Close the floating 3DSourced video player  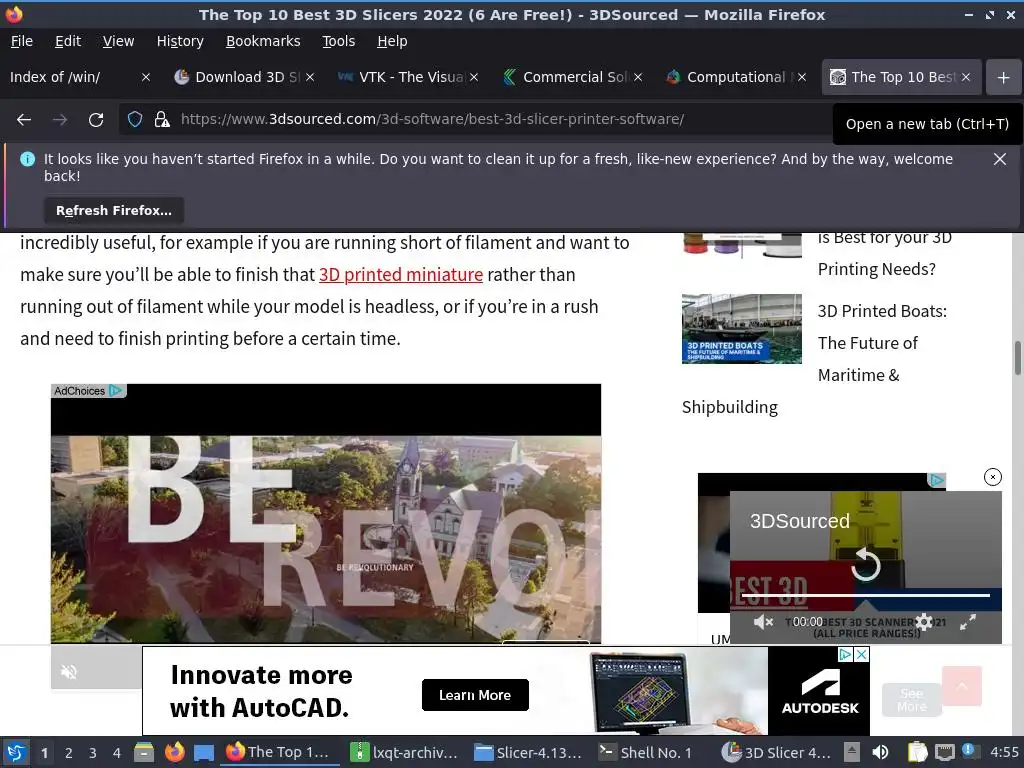pos(993,477)
